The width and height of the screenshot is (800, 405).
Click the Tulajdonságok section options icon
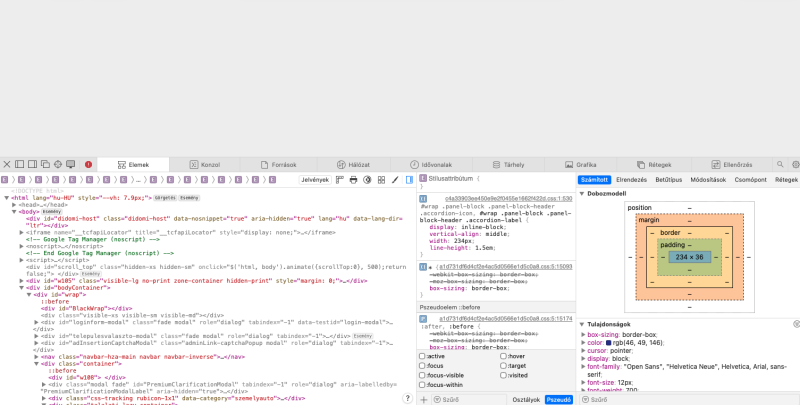pos(796,324)
